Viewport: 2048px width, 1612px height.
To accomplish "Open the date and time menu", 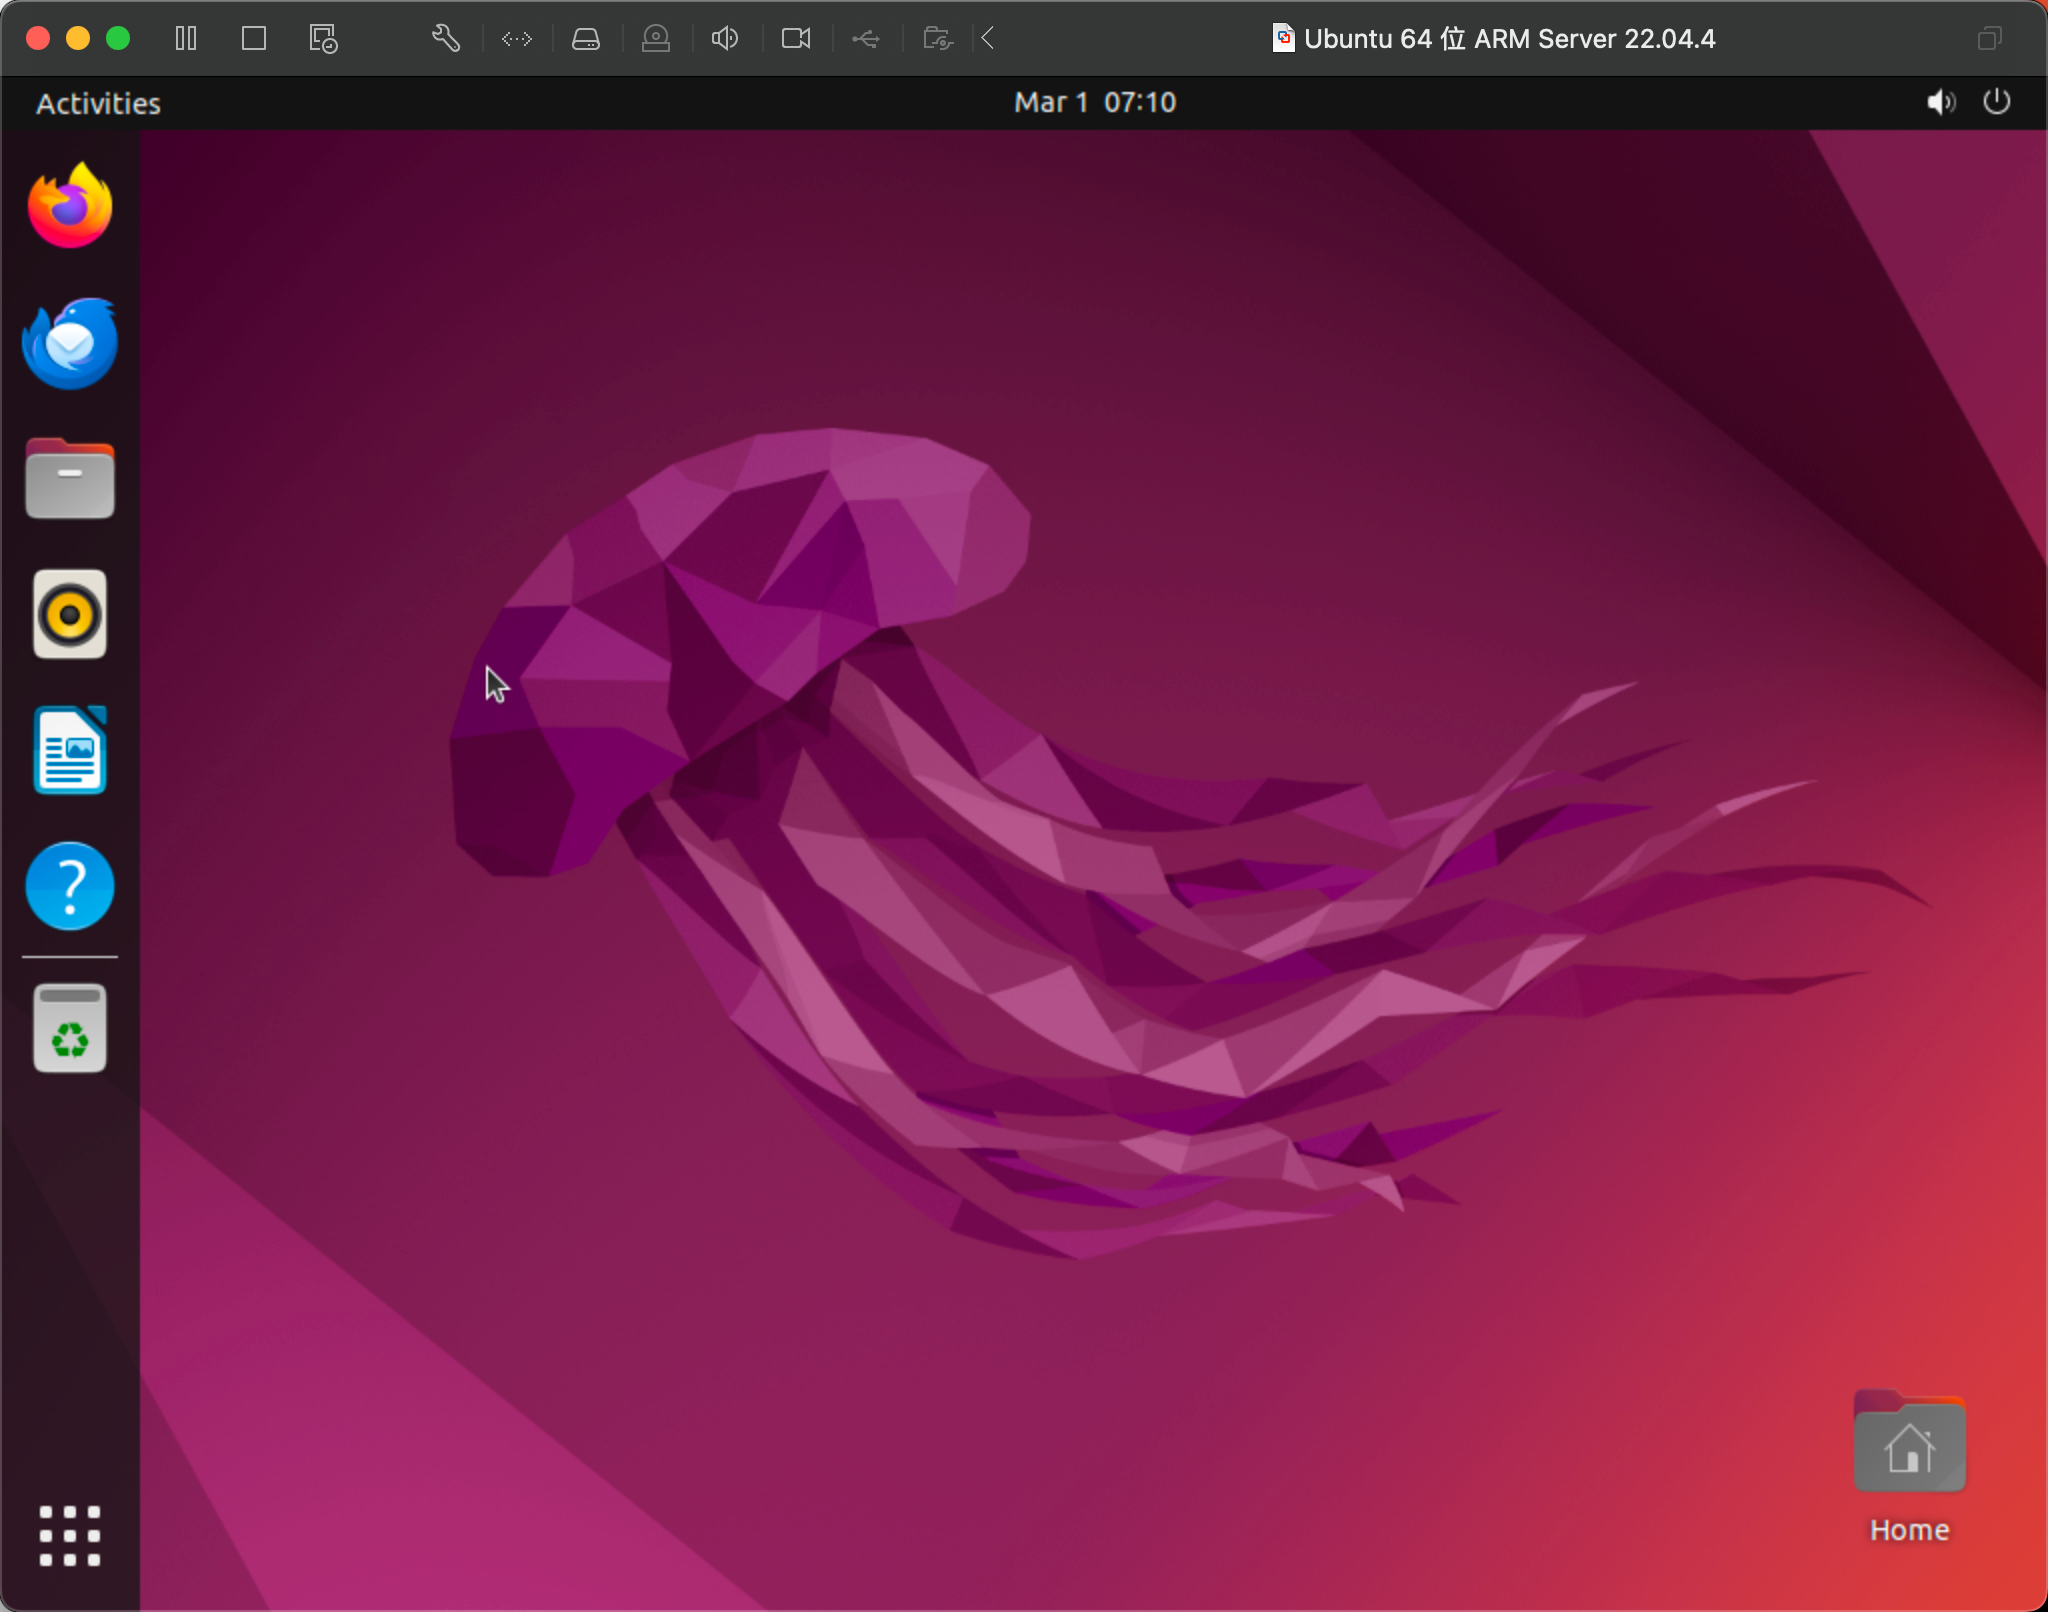I will tap(1094, 103).
